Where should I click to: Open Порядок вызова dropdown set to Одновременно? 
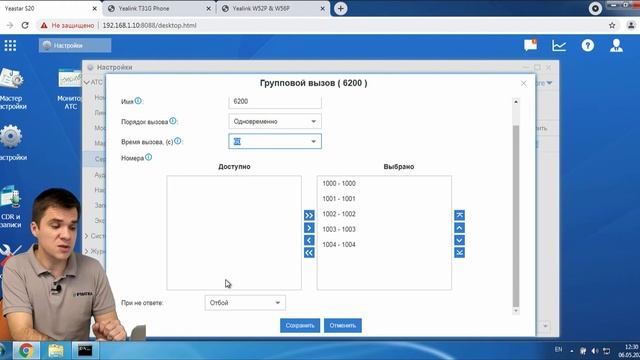(275, 121)
